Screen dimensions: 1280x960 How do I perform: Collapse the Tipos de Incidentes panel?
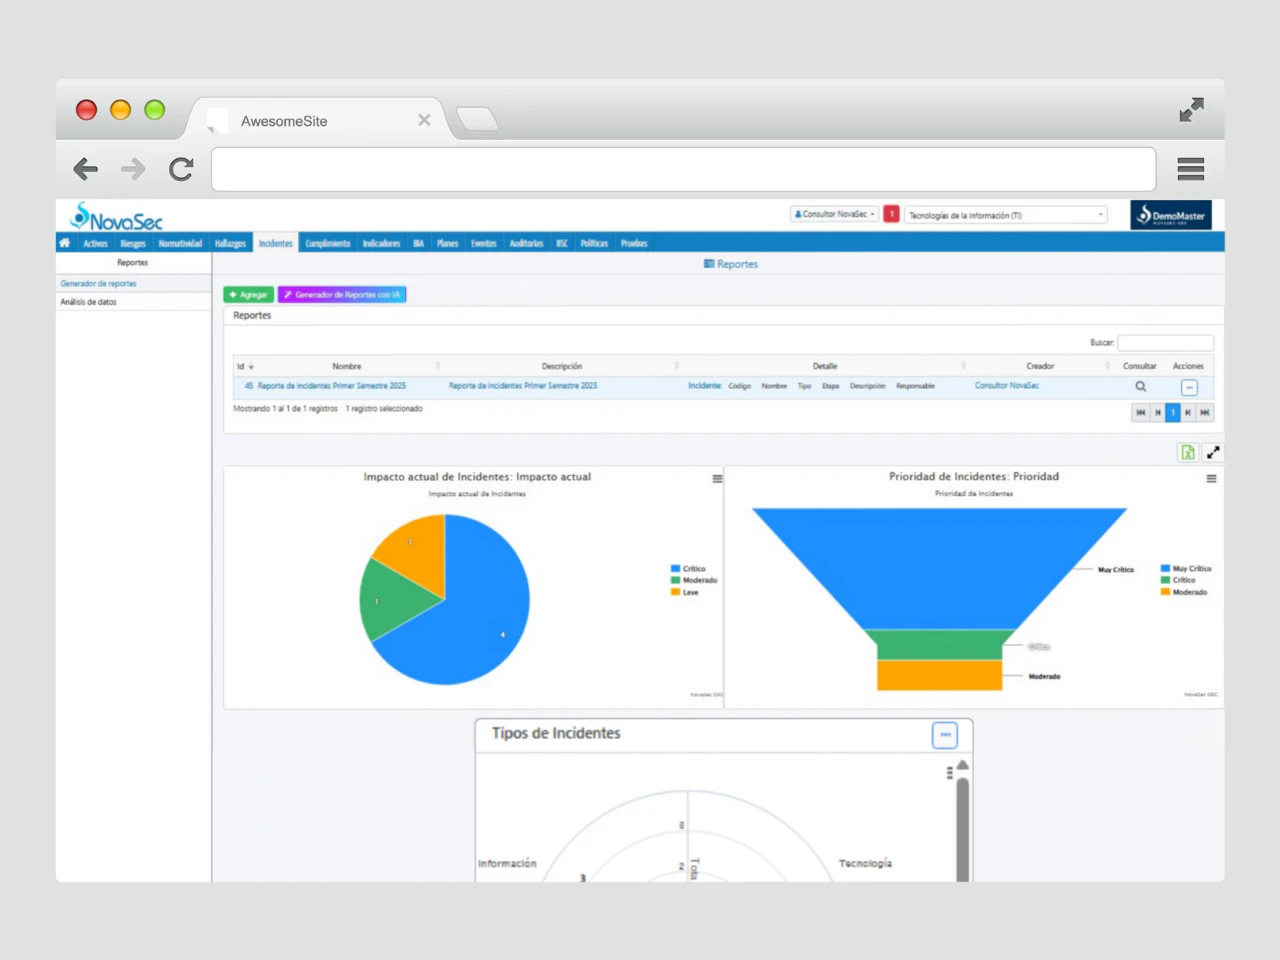(944, 735)
